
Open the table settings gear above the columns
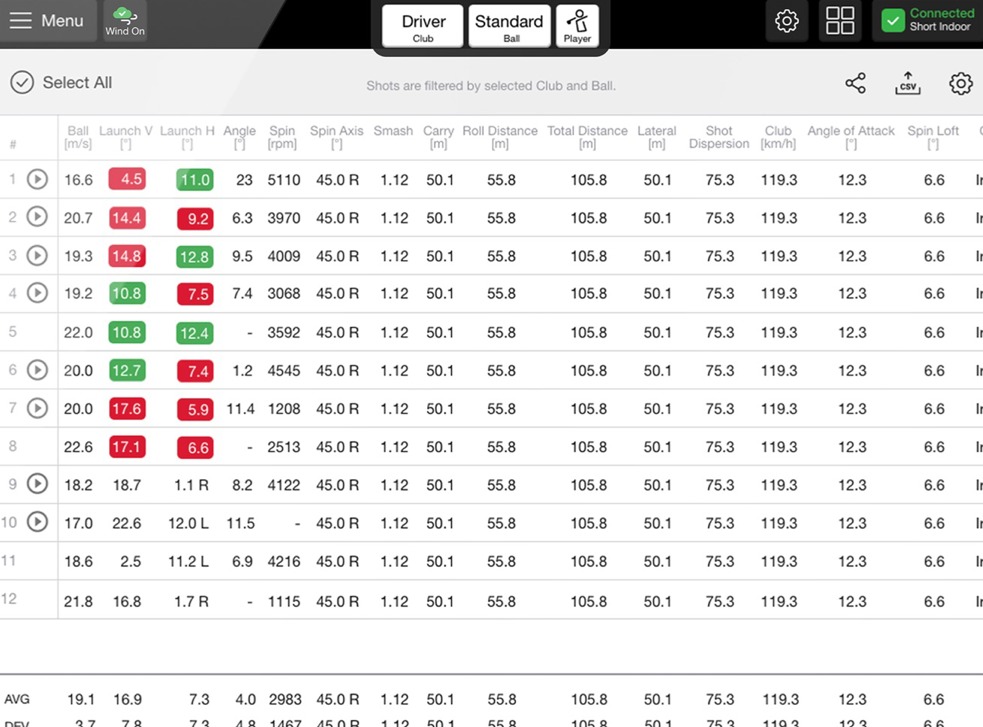coord(960,84)
